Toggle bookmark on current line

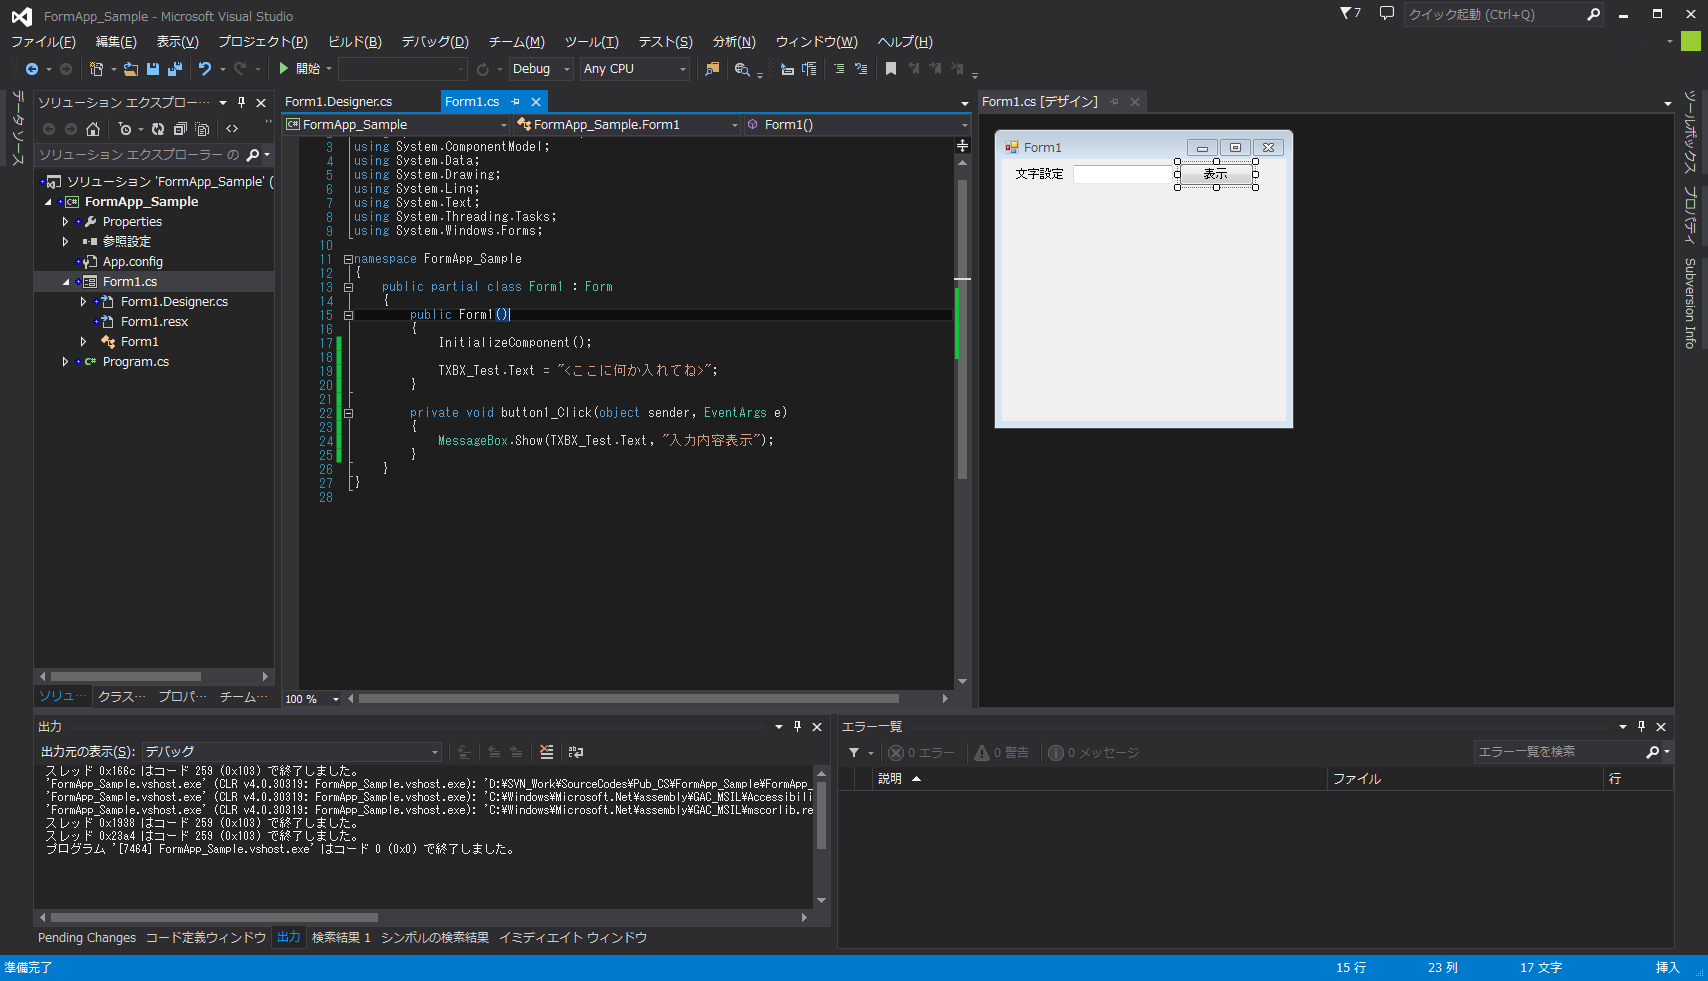pos(890,69)
